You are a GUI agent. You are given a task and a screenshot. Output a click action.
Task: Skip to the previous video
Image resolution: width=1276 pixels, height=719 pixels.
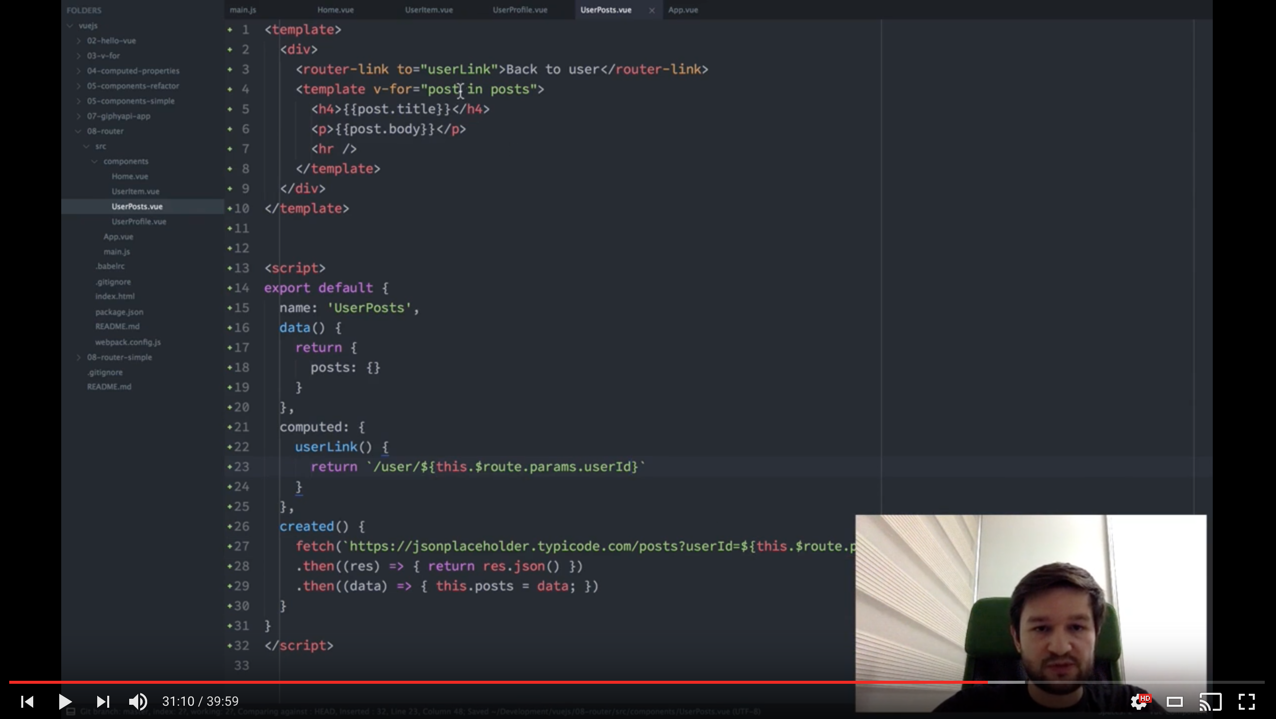click(x=27, y=702)
